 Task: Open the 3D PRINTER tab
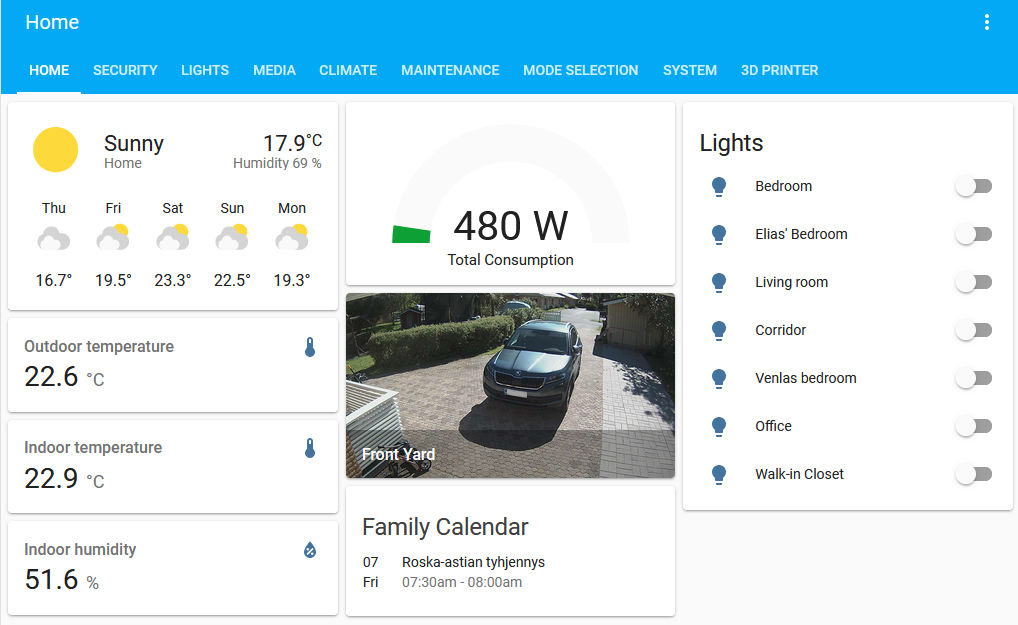(x=779, y=70)
